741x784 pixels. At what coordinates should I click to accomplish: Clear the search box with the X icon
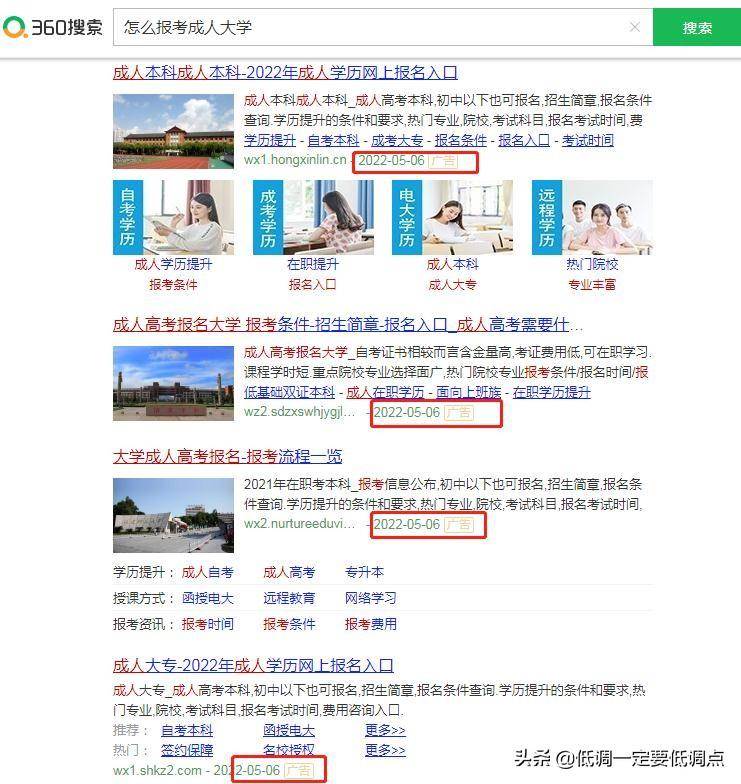[x=634, y=27]
